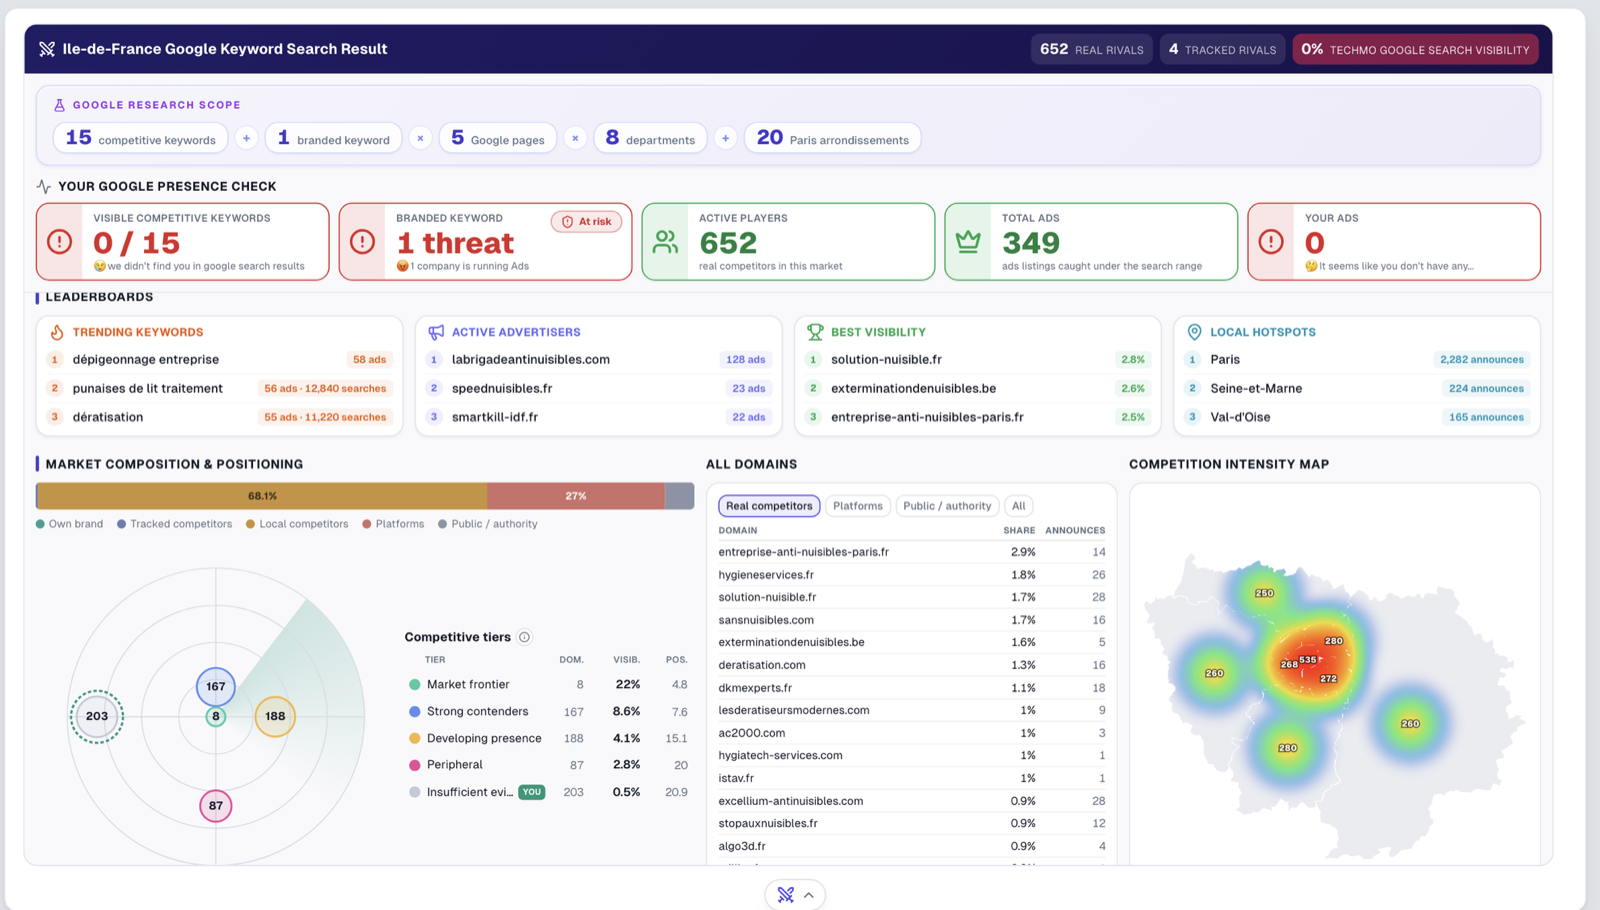Click the alert icon in Visible Competitive Keywords card
The height and width of the screenshot is (910, 1600).
[x=60, y=242]
